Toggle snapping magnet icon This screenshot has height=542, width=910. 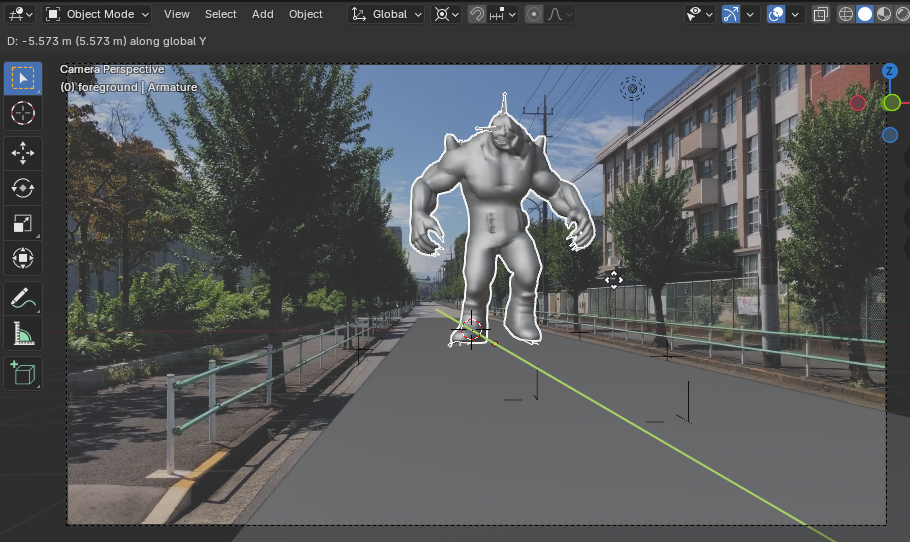click(x=478, y=14)
